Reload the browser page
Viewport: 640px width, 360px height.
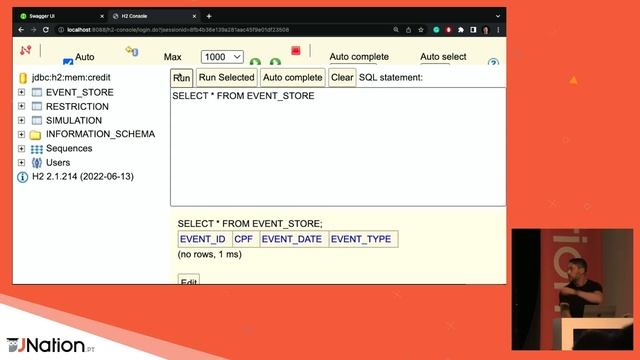click(46, 30)
